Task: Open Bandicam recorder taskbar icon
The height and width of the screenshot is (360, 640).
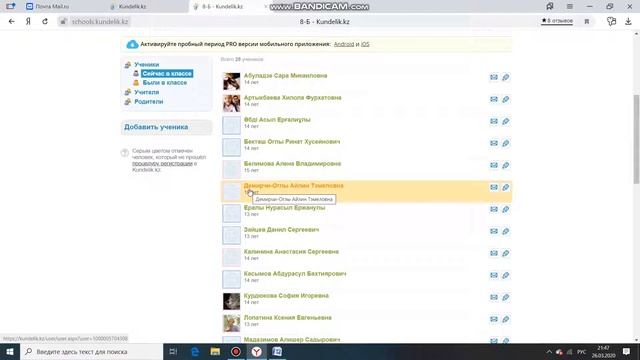Action: click(x=236, y=351)
